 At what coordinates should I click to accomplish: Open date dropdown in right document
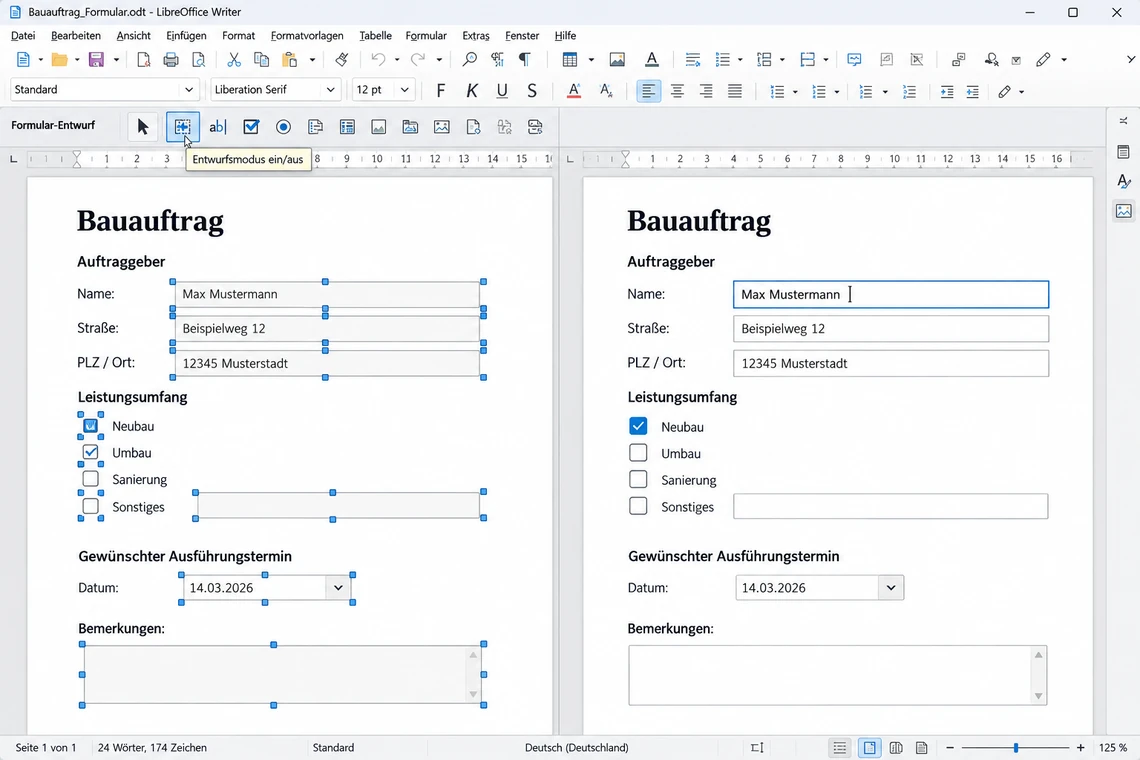[891, 588]
